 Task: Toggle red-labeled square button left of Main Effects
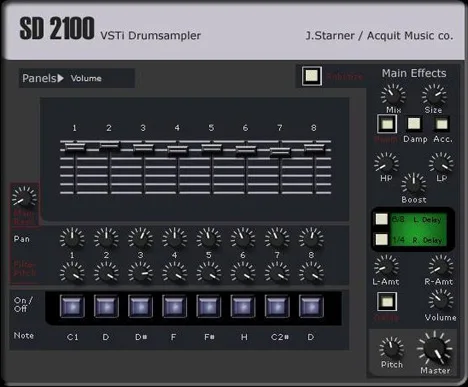(312, 76)
